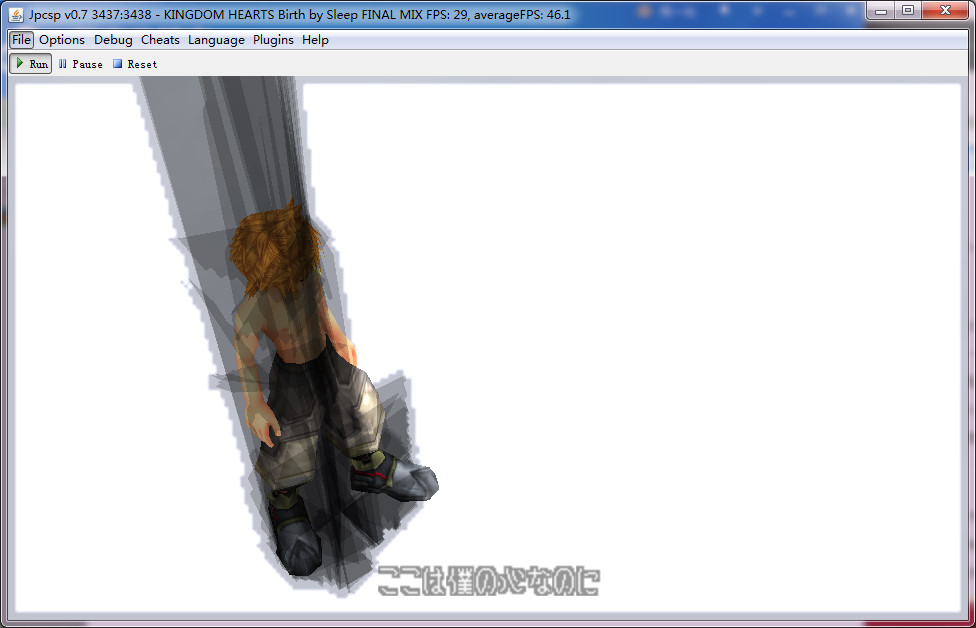Click the green Run triangle icon

20,63
